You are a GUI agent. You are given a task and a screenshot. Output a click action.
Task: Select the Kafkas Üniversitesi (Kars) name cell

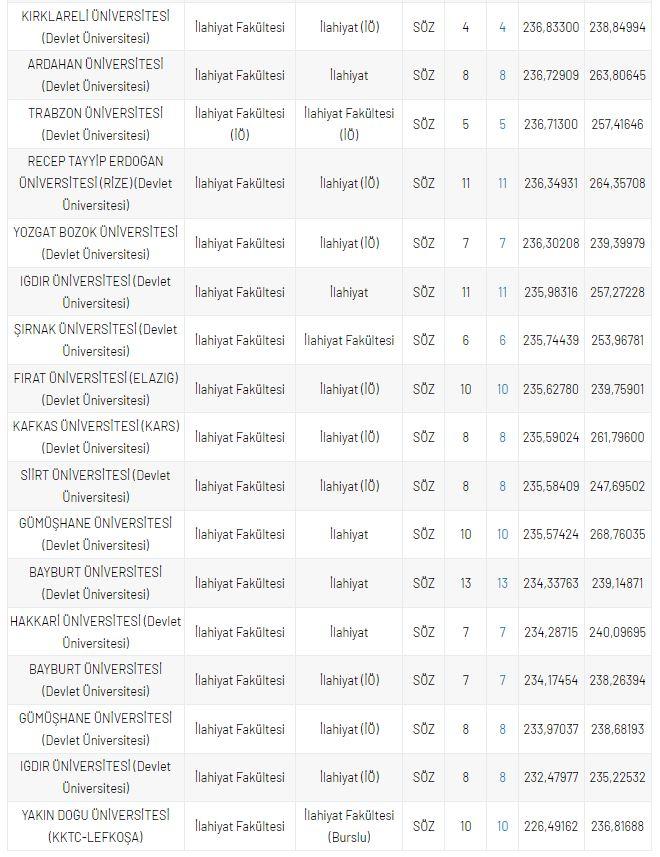pyautogui.click(x=96, y=437)
